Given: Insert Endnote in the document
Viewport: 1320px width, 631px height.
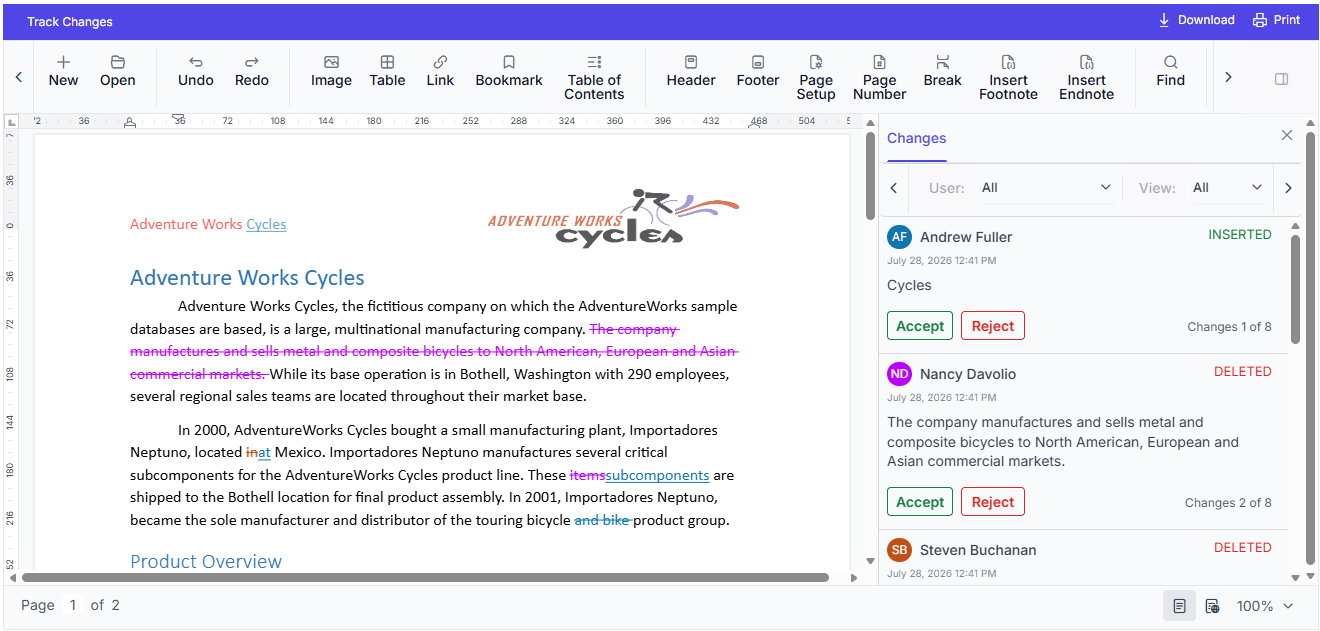Looking at the screenshot, I should [x=1086, y=77].
